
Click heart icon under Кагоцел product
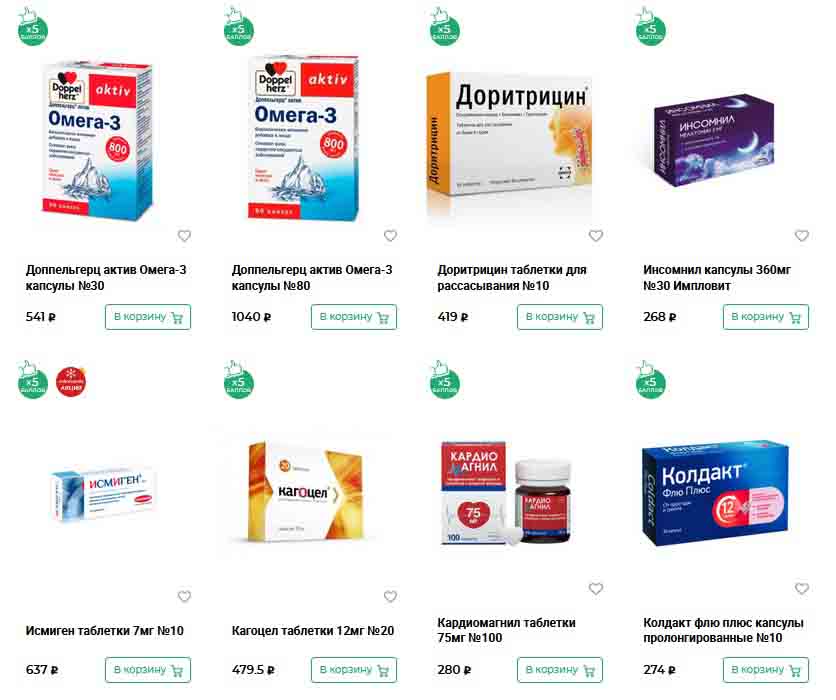[390, 597]
